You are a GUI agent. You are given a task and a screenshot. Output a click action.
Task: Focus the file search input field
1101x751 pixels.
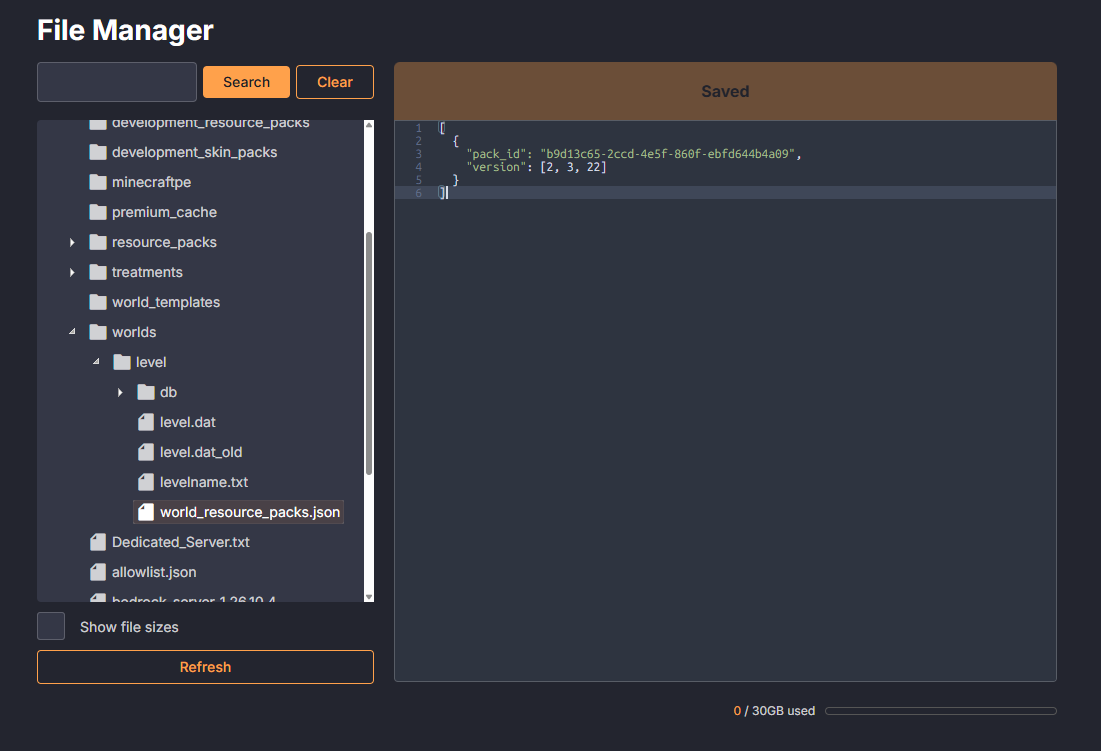click(x=117, y=82)
